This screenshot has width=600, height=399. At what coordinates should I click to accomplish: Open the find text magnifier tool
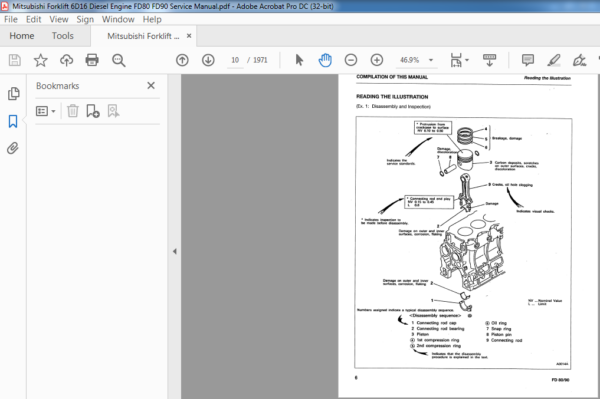[x=119, y=60]
